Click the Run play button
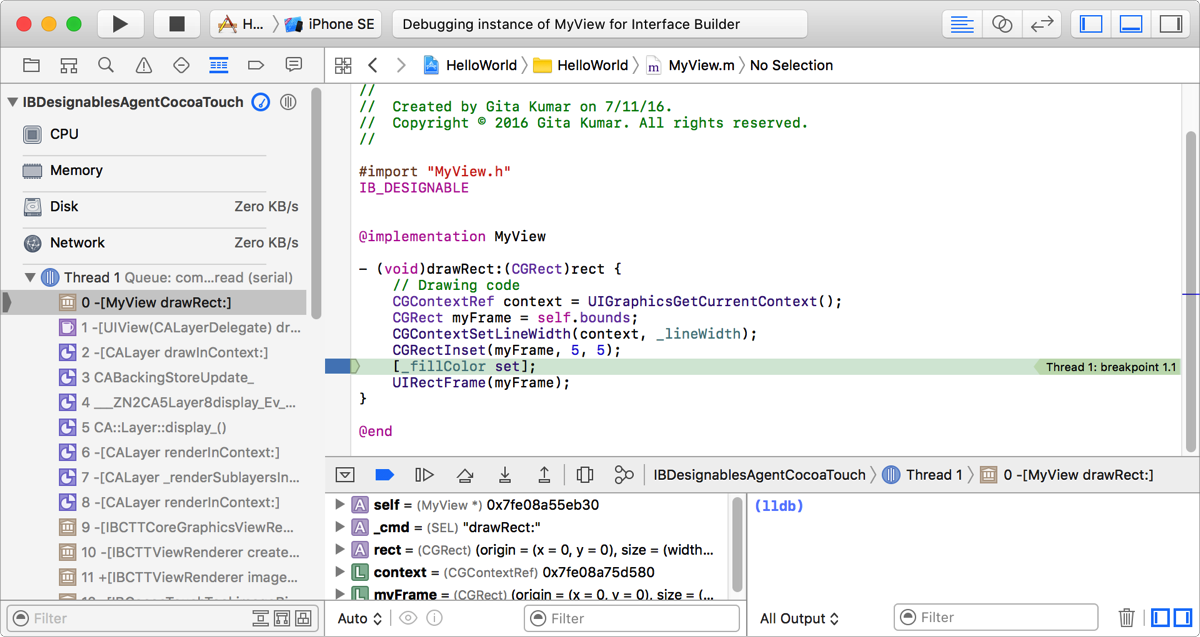 (x=120, y=24)
